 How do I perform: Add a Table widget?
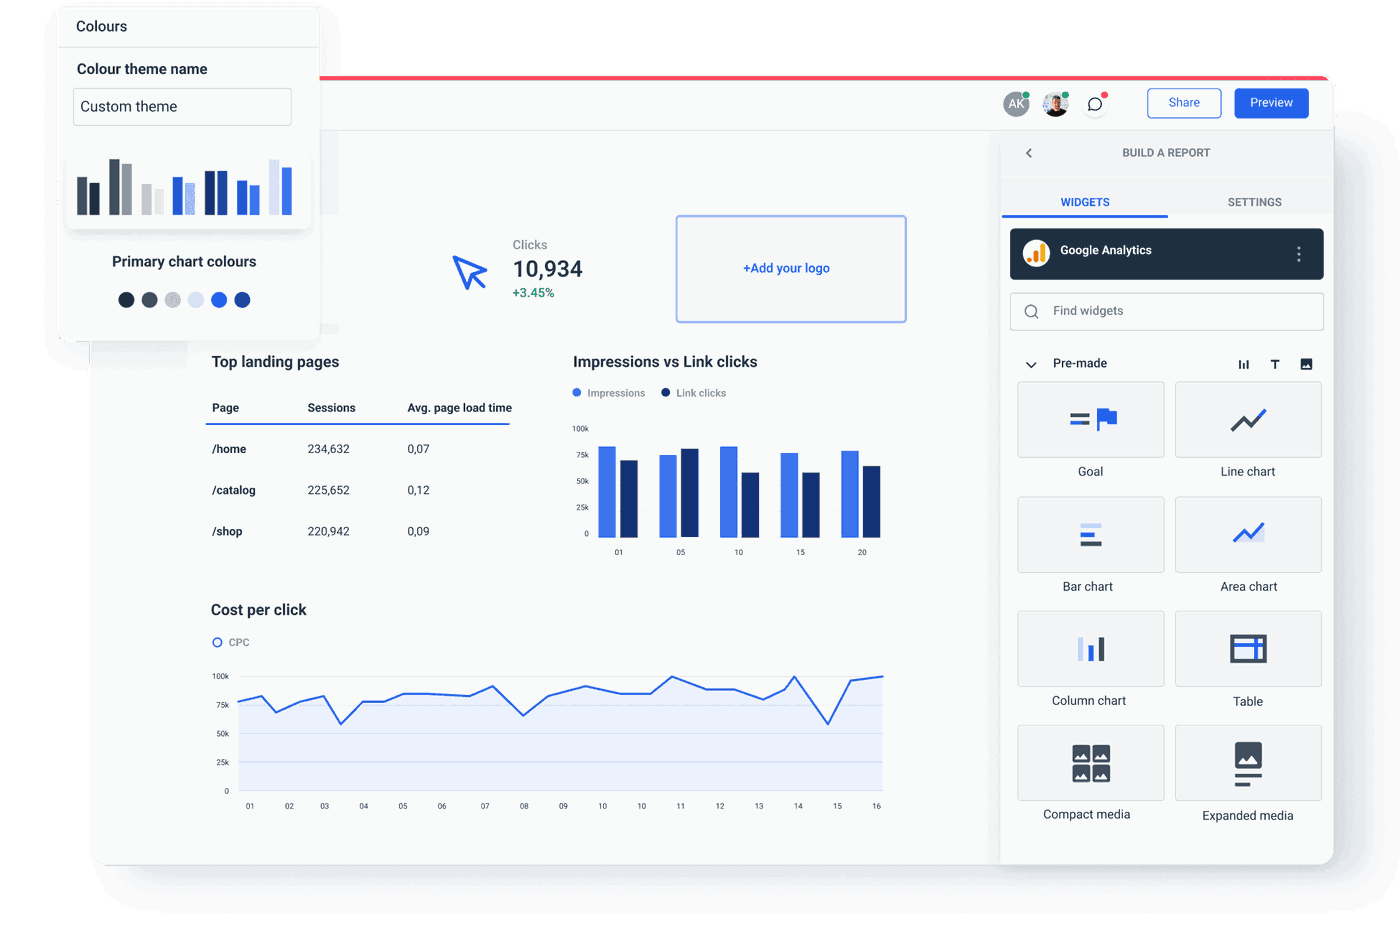tap(1248, 648)
